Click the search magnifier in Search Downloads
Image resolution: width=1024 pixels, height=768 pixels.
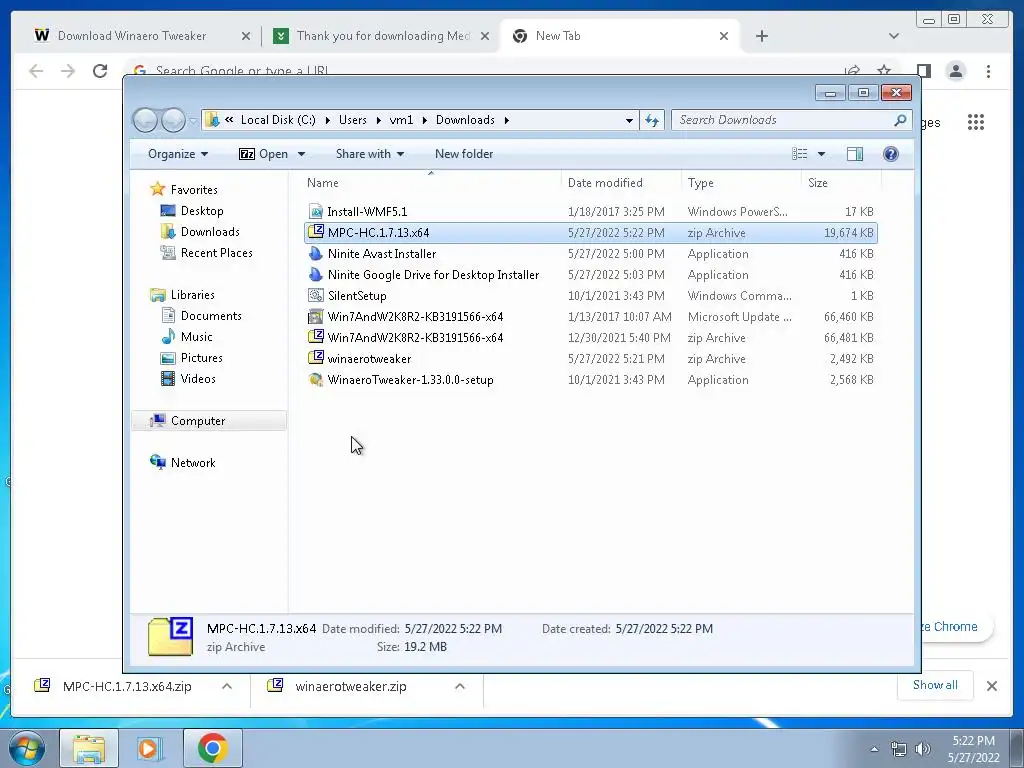click(900, 120)
